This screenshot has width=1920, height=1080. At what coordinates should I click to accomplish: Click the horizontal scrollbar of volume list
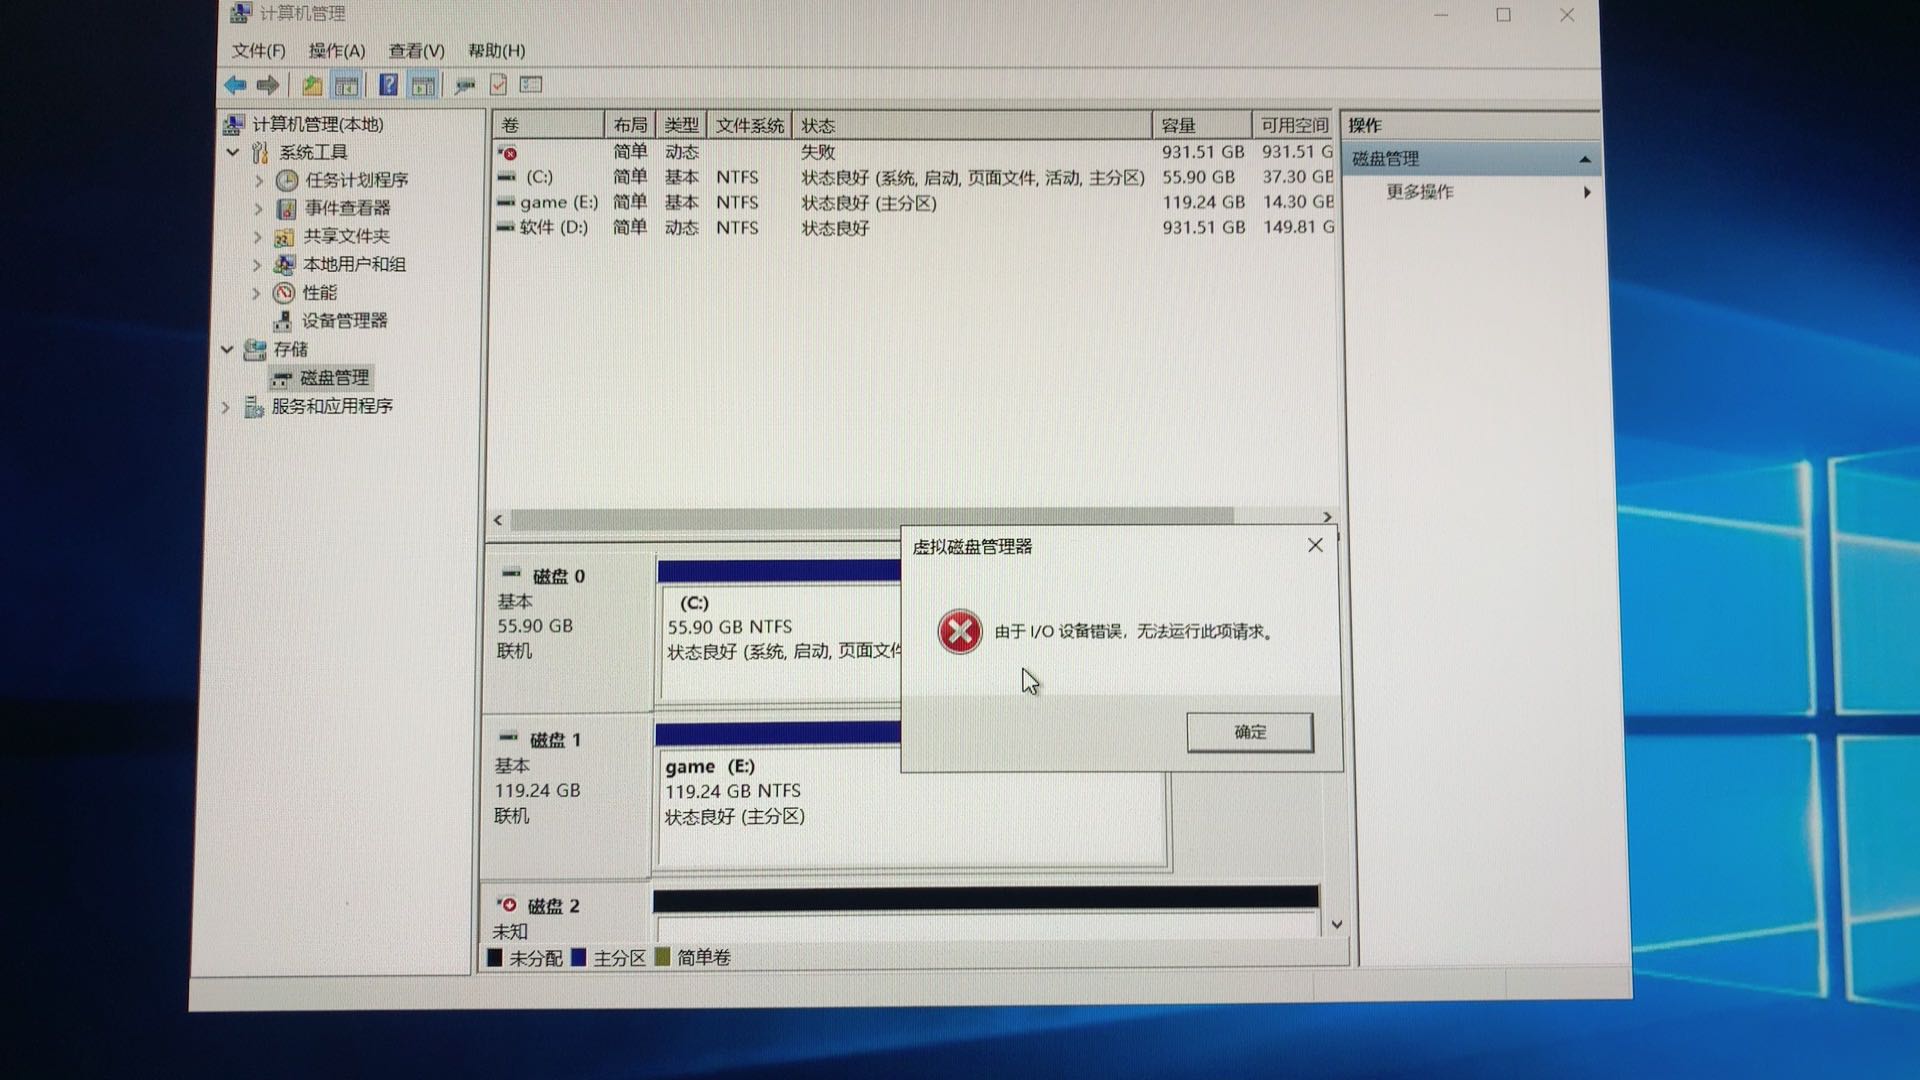tap(870, 518)
